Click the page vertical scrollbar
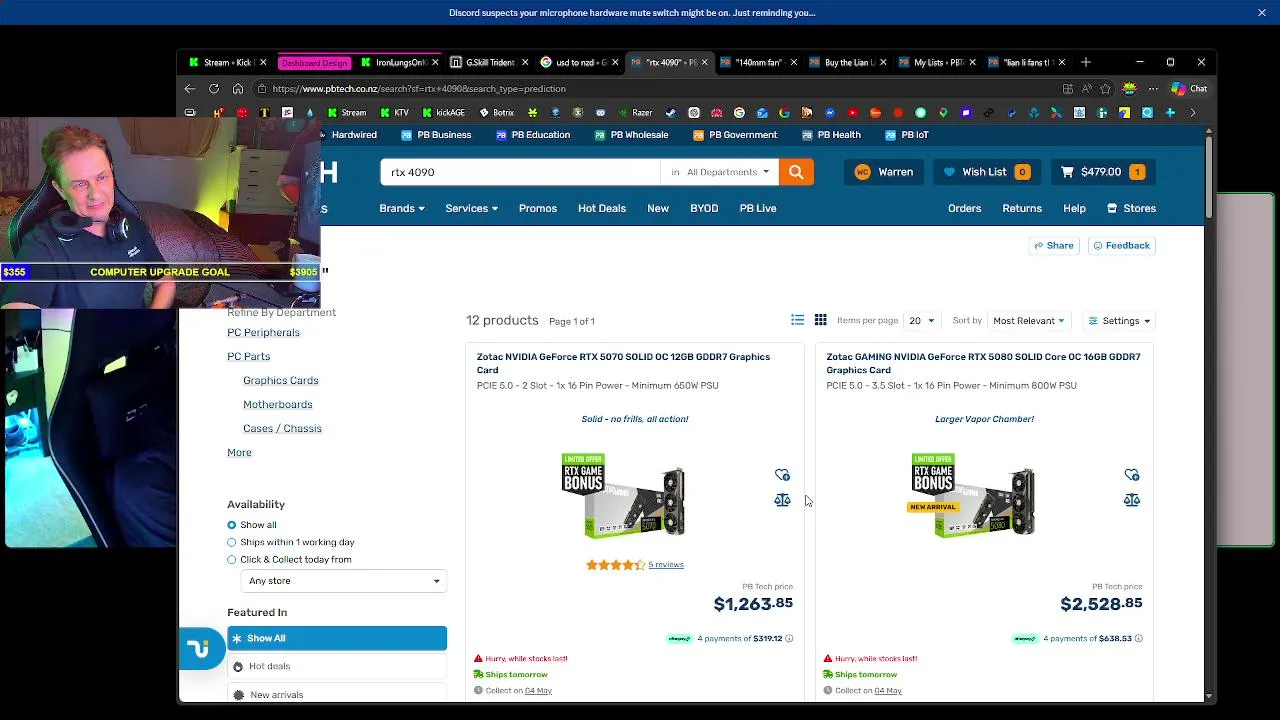Screen dimensions: 1280x720 1208,176
